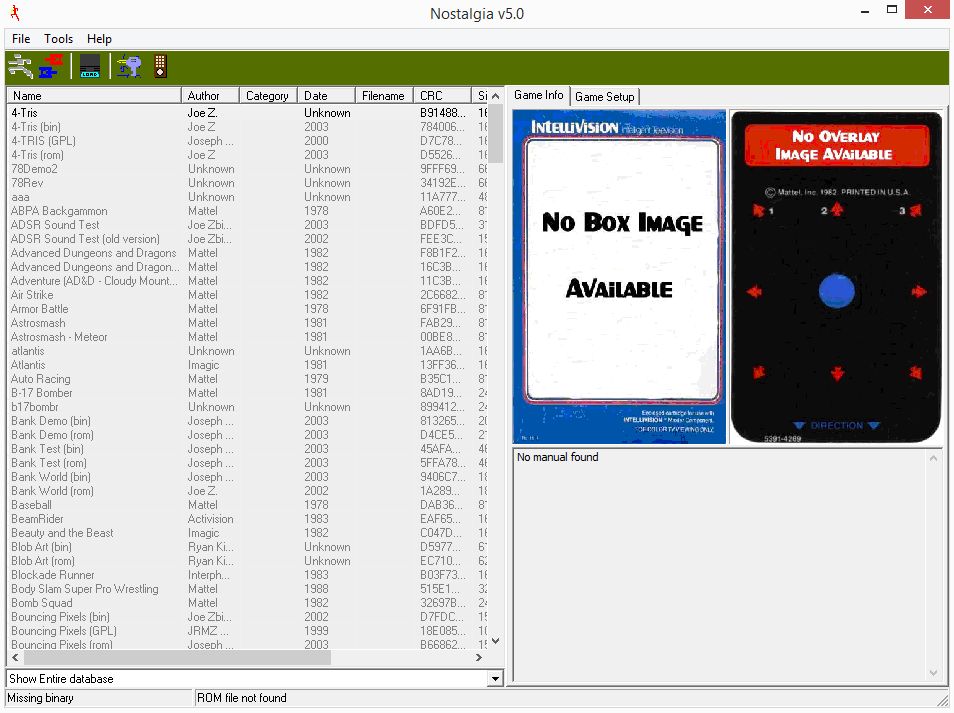The height and width of the screenshot is (713, 954).
Task: Select Bank World (bin) row
Action: pos(248,477)
